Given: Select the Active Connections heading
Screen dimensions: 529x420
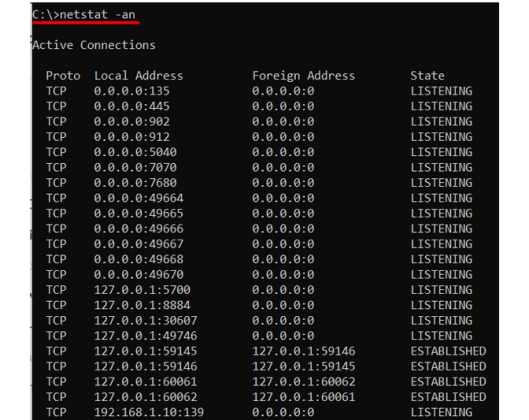Looking at the screenshot, I should (x=94, y=45).
